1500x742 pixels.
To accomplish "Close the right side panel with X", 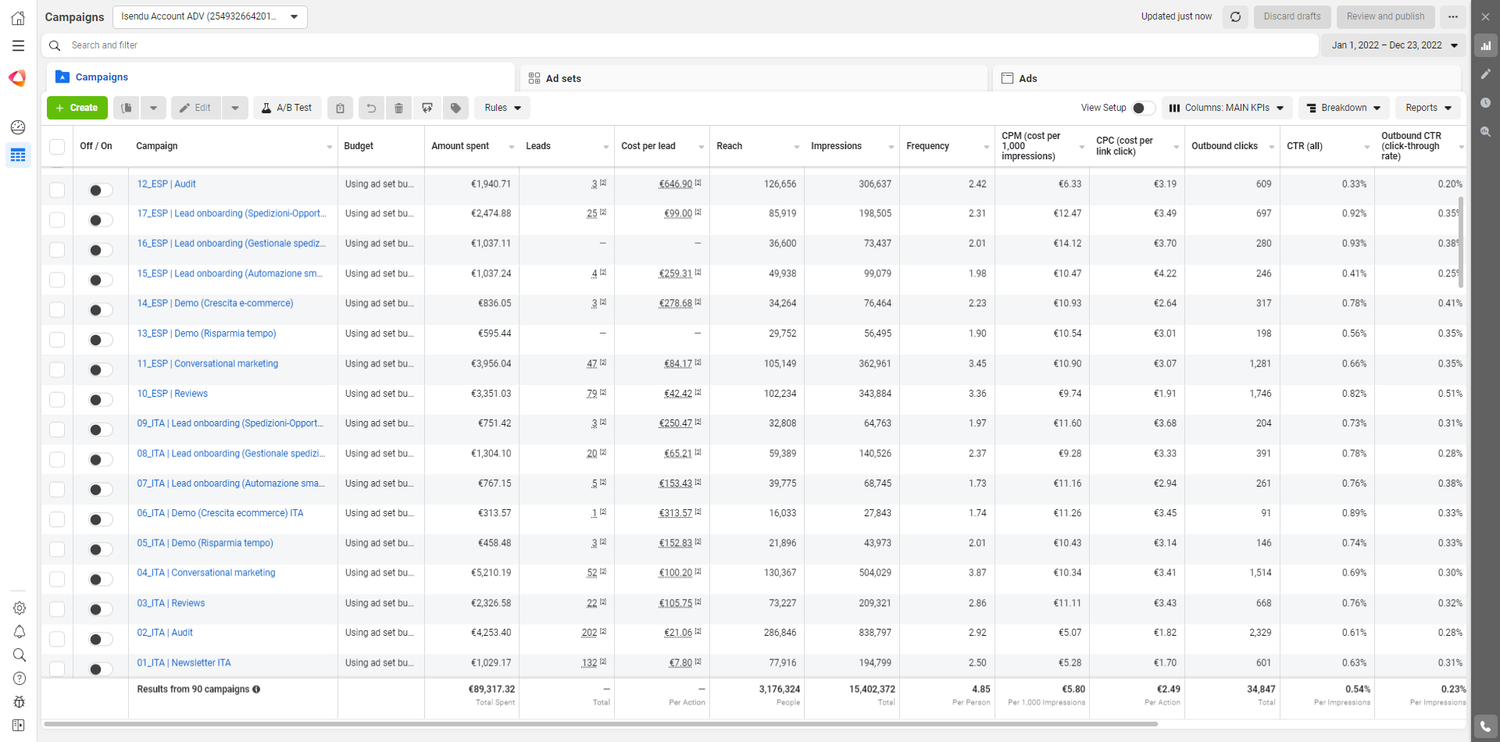I will [x=1485, y=17].
